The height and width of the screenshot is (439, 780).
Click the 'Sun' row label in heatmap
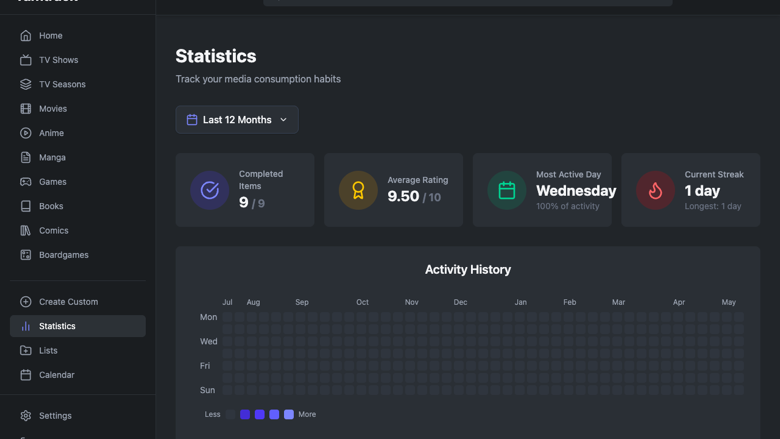[207, 390]
